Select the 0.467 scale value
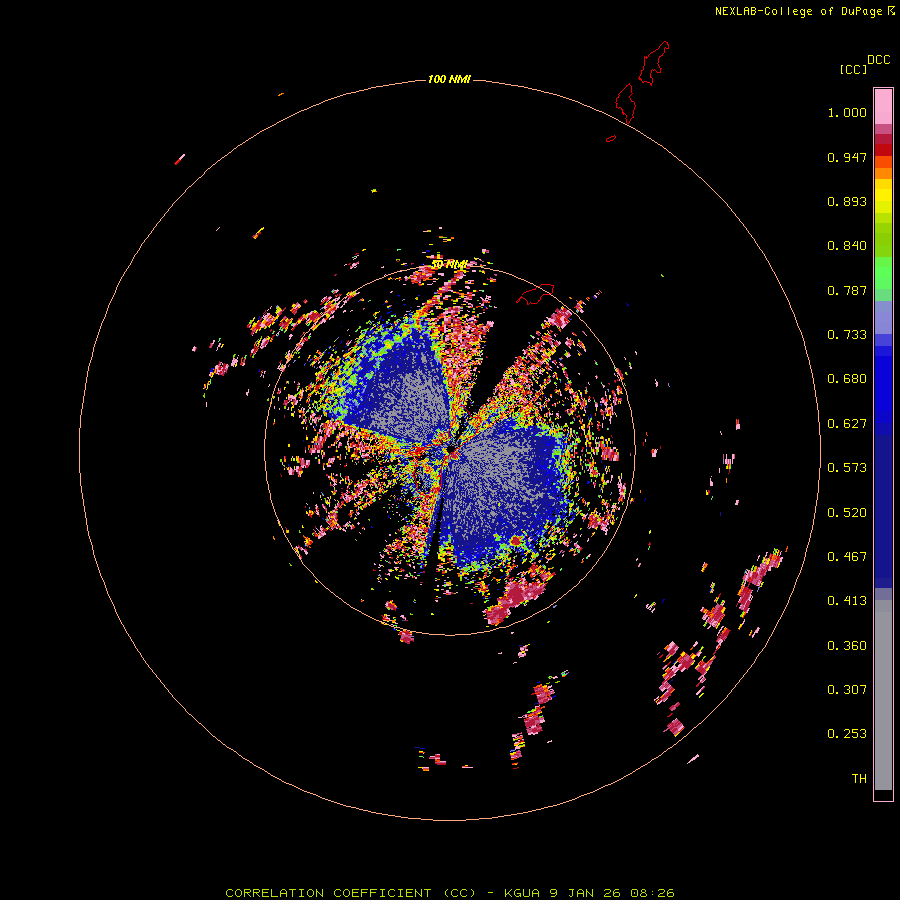 [x=847, y=557]
